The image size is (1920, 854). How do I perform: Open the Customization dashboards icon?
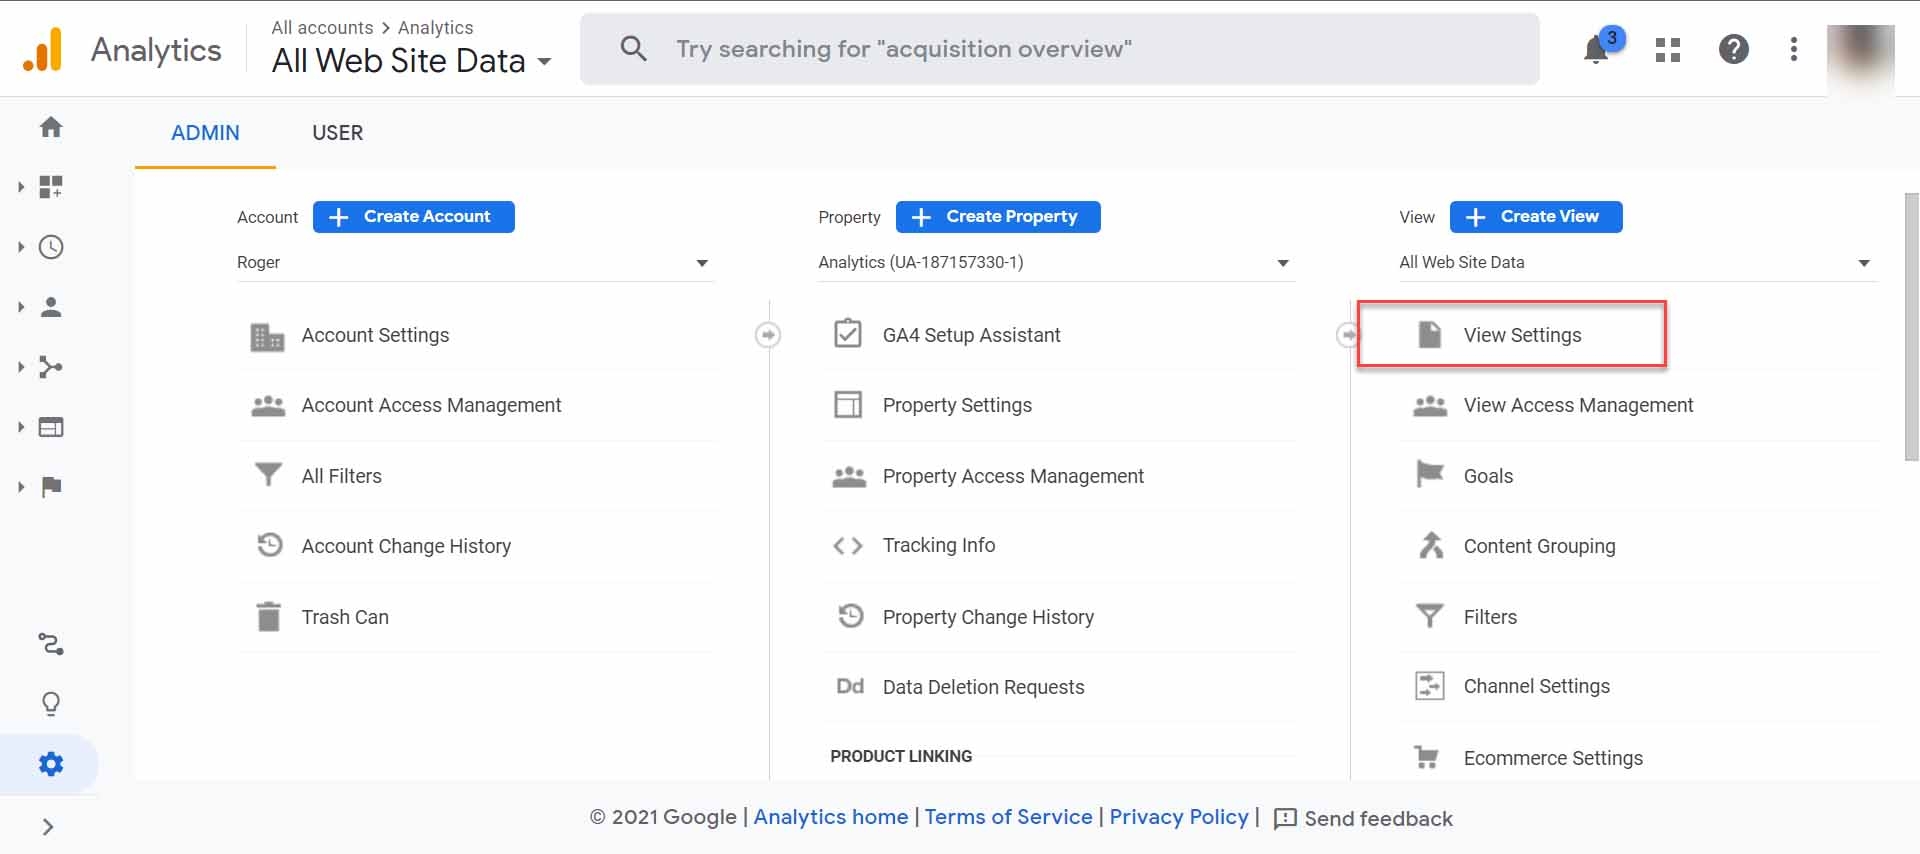click(x=51, y=187)
